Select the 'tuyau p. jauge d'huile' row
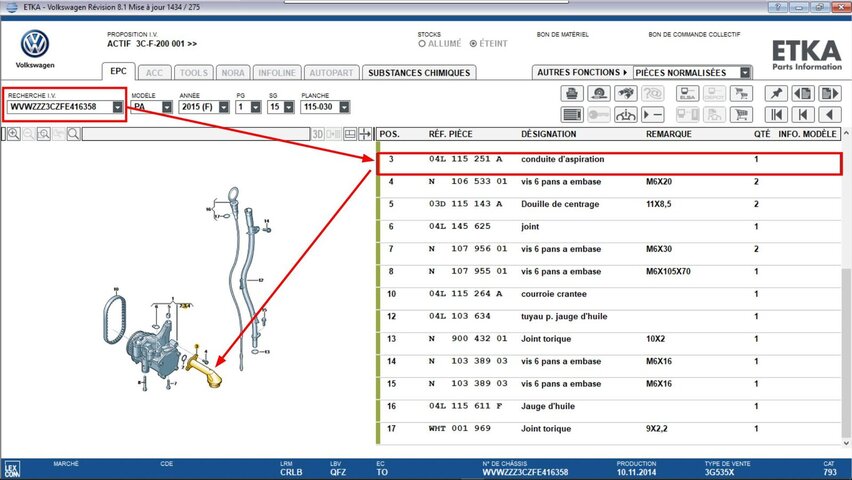 tap(609, 321)
